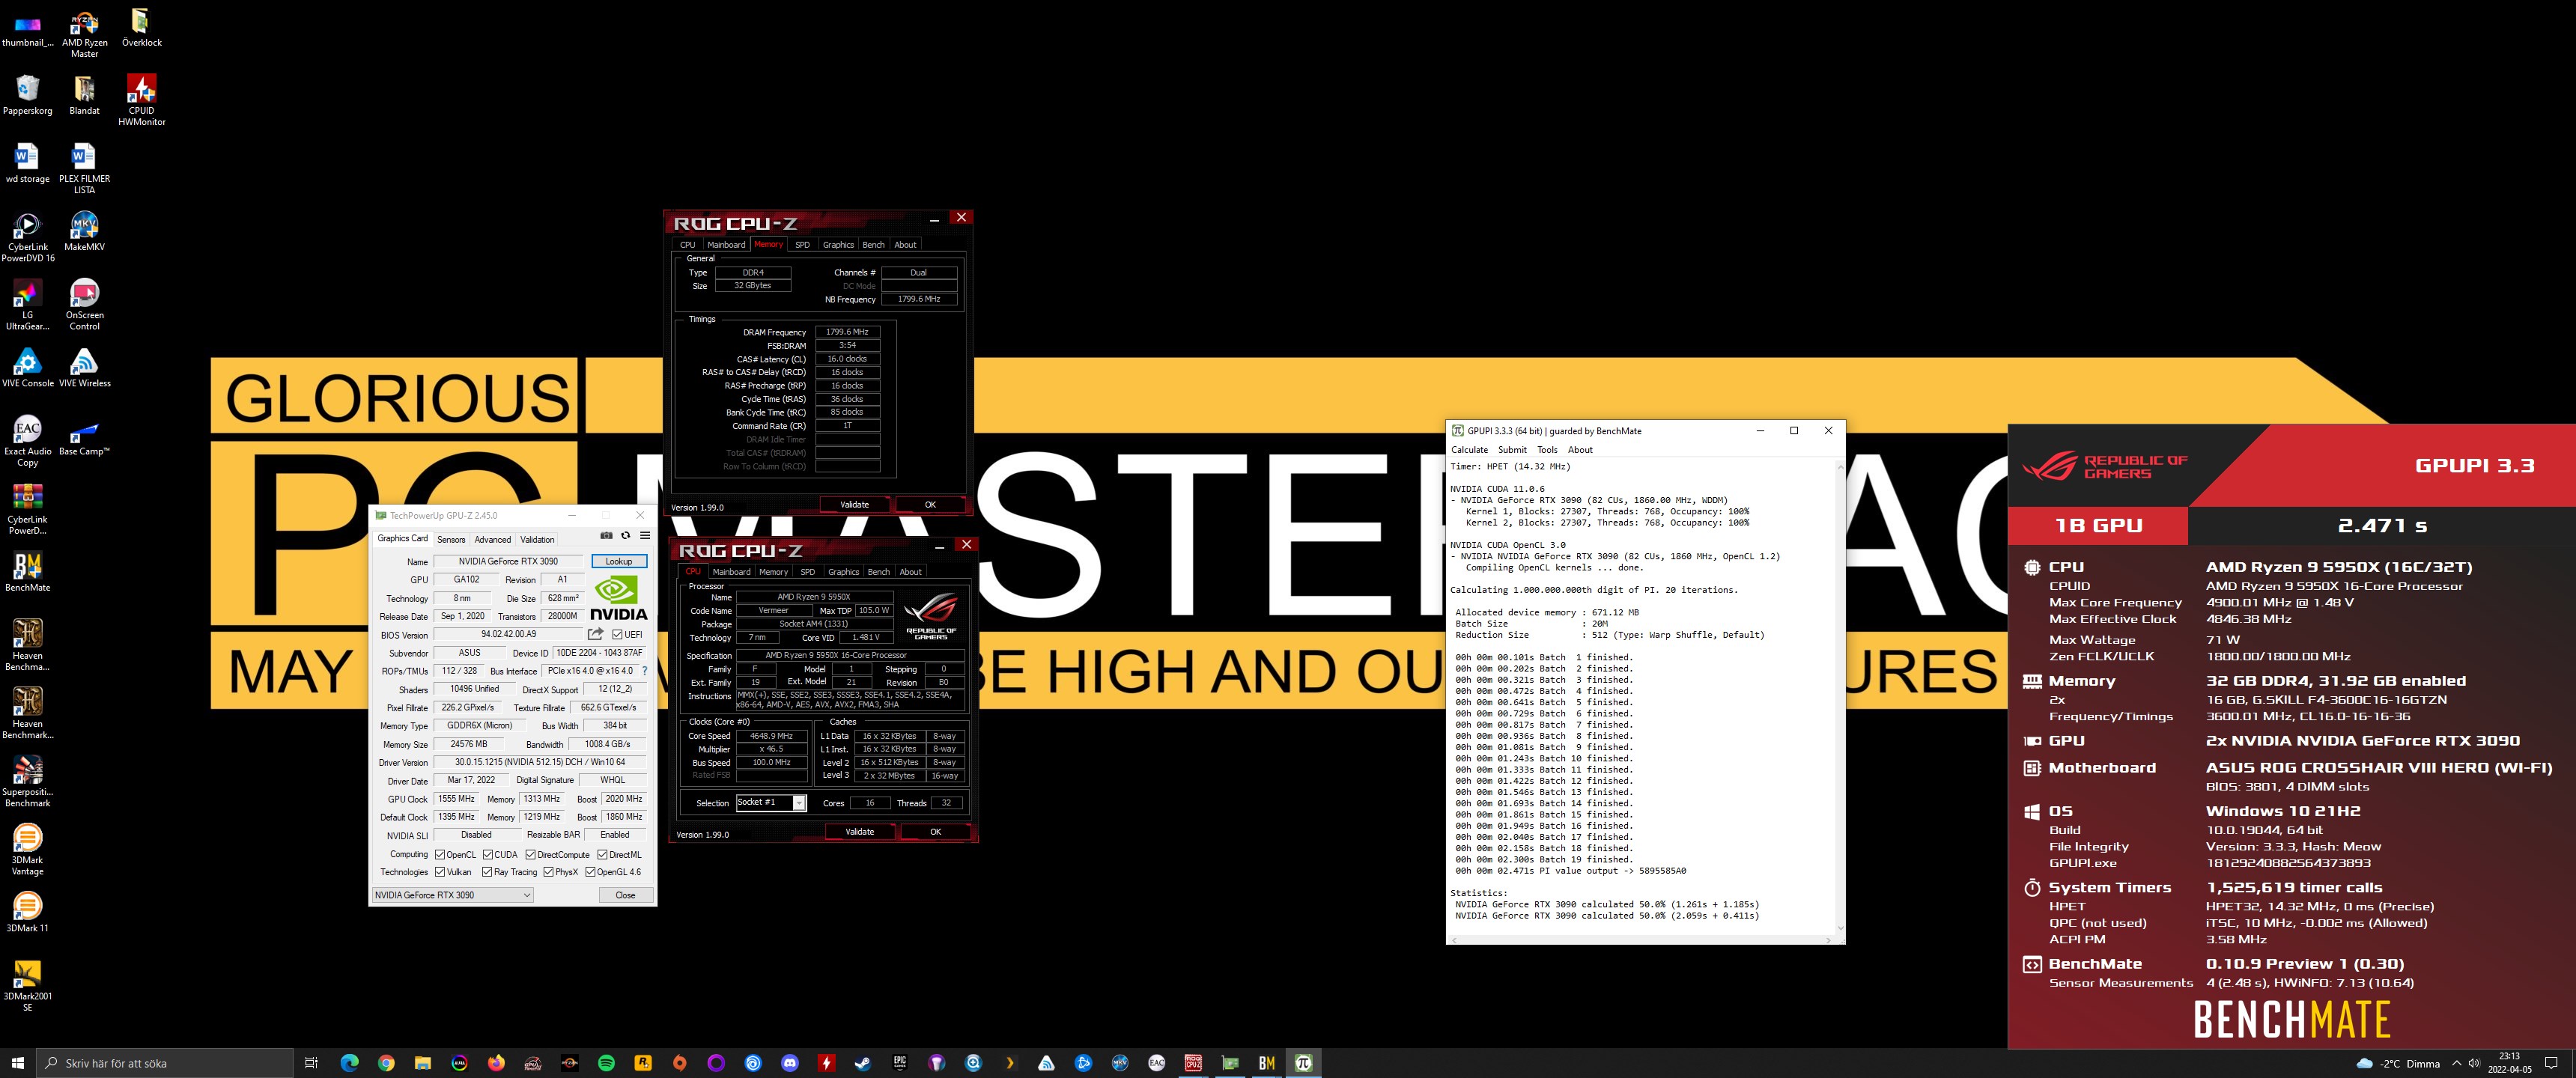2576x1078 pixels.
Task: Click the Close button in GPU-Z
Action: (625, 895)
